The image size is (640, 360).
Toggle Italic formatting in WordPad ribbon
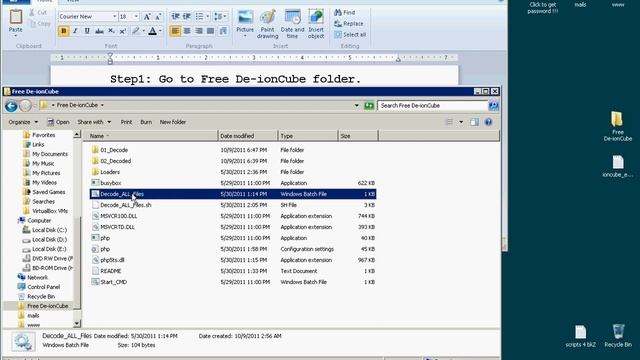point(75,31)
